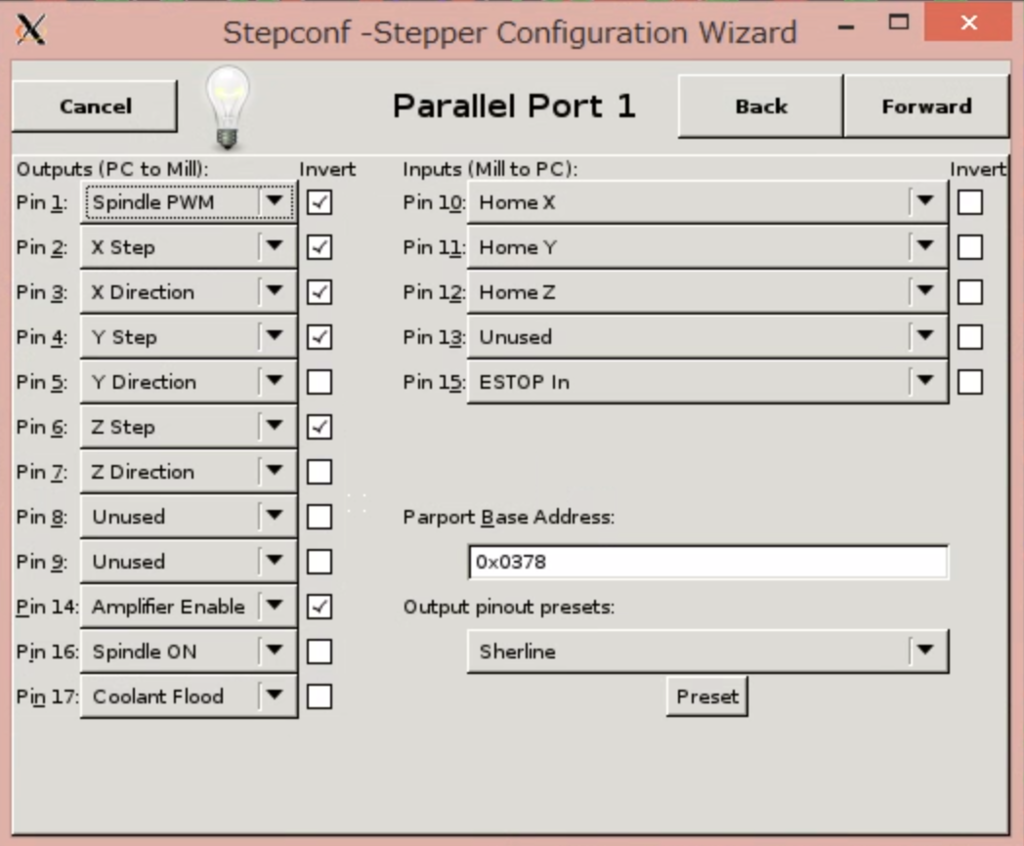Click the Inputs (Mill to PC) label

[x=490, y=169]
